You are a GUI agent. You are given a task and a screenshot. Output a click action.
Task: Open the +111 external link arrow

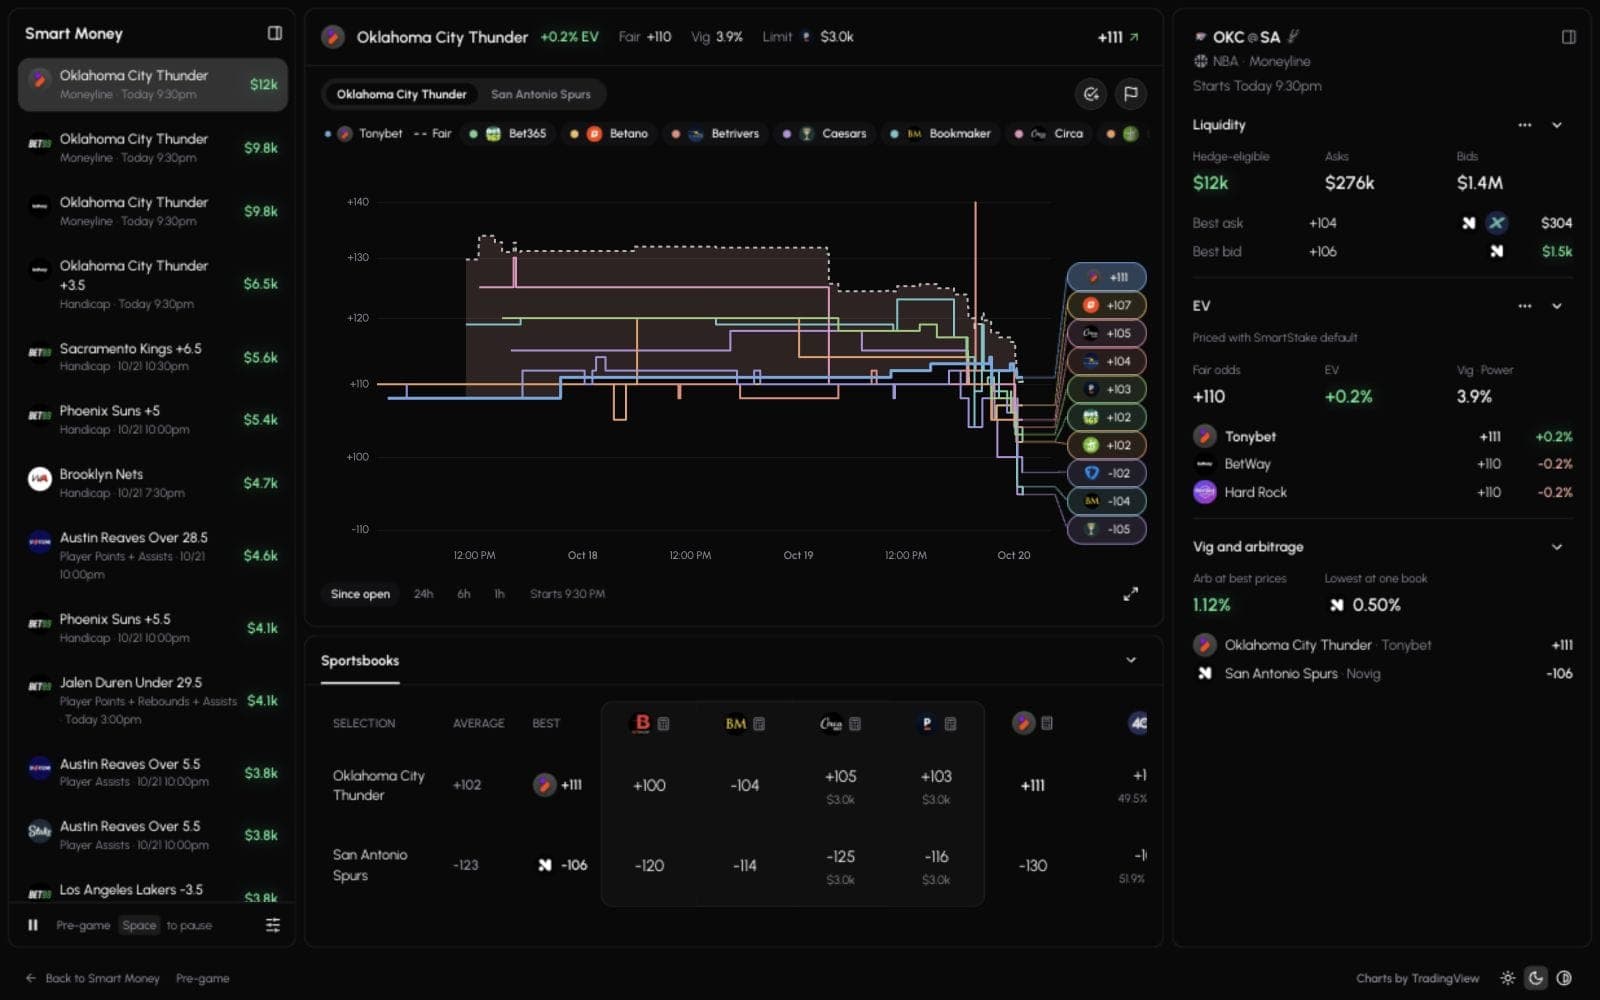pyautogui.click(x=1134, y=37)
